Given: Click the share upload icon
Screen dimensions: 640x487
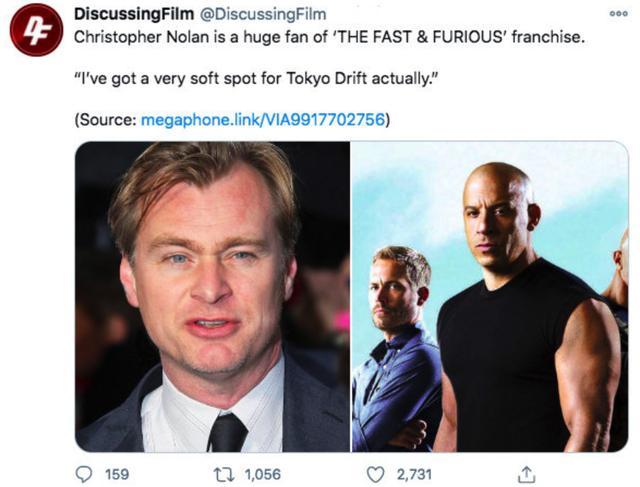Looking at the screenshot, I should pos(527,474).
